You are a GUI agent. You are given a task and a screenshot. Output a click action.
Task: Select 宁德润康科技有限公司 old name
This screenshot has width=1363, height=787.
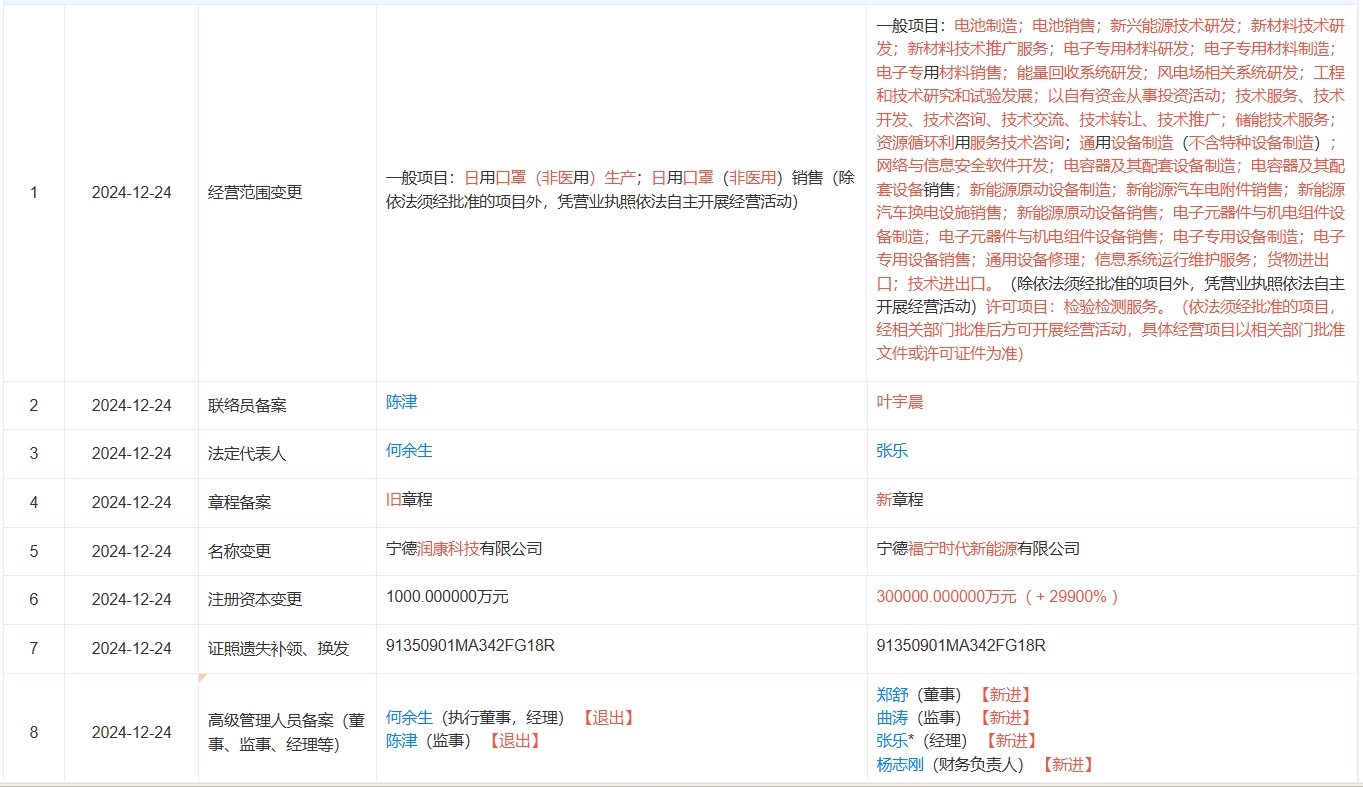[x=464, y=549]
